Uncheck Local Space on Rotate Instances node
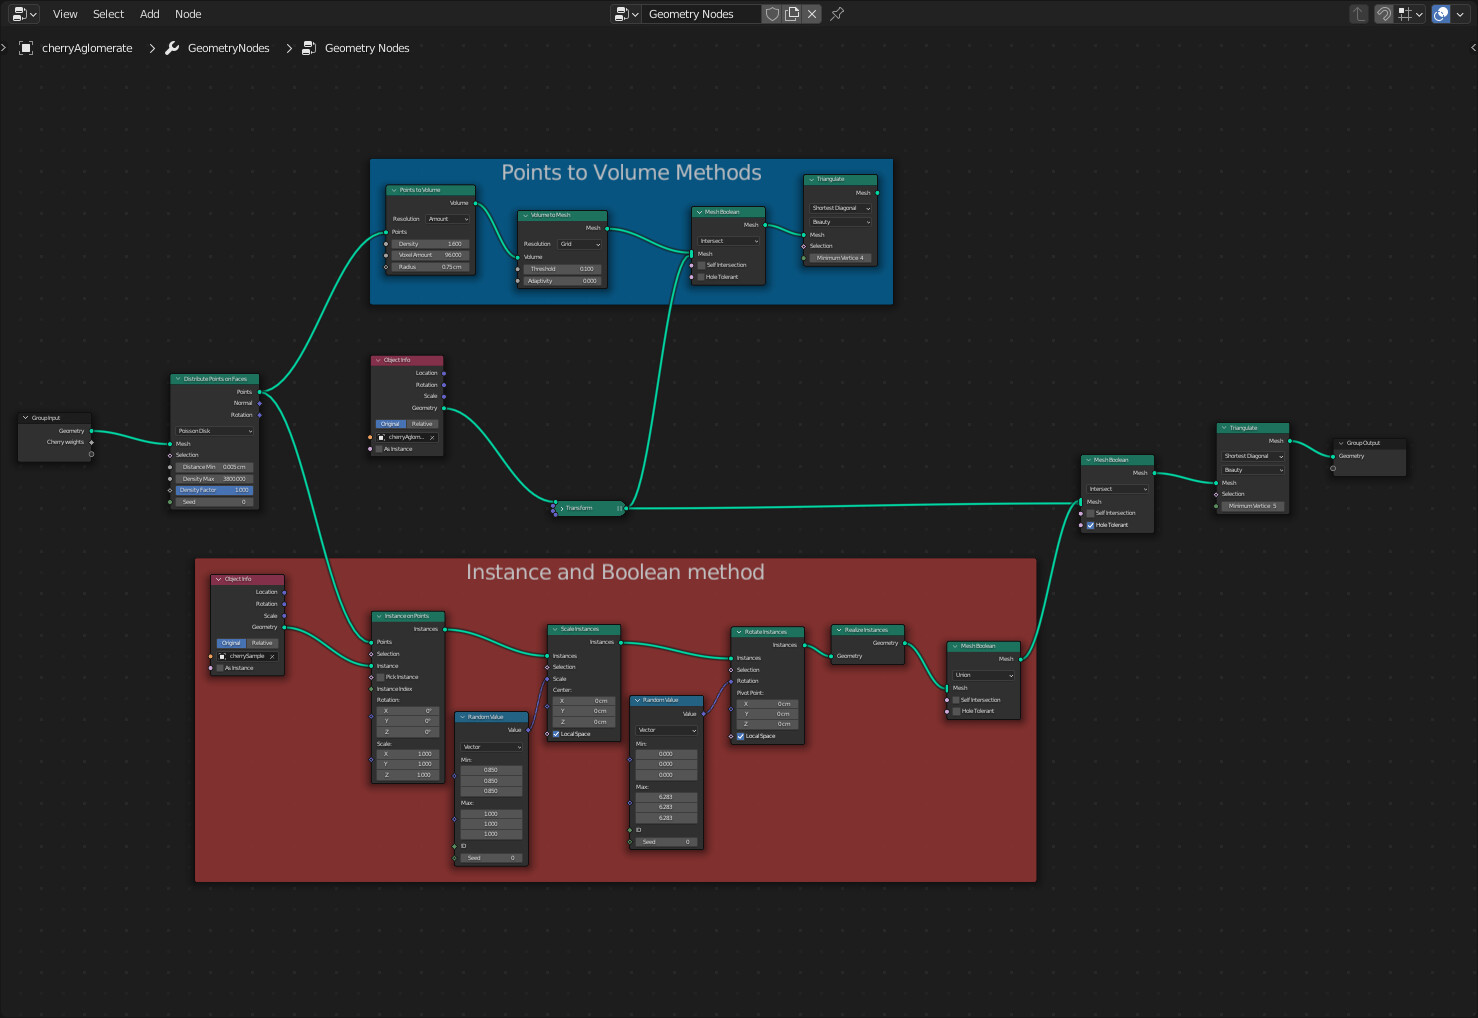Viewport: 1478px width, 1018px height. [740, 736]
